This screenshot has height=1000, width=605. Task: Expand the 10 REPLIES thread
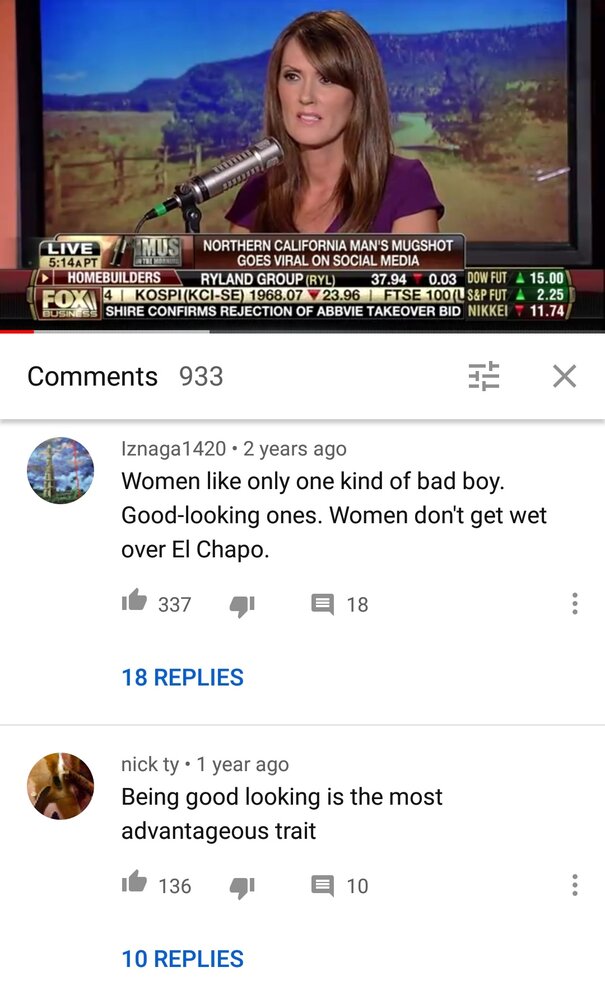click(182, 959)
